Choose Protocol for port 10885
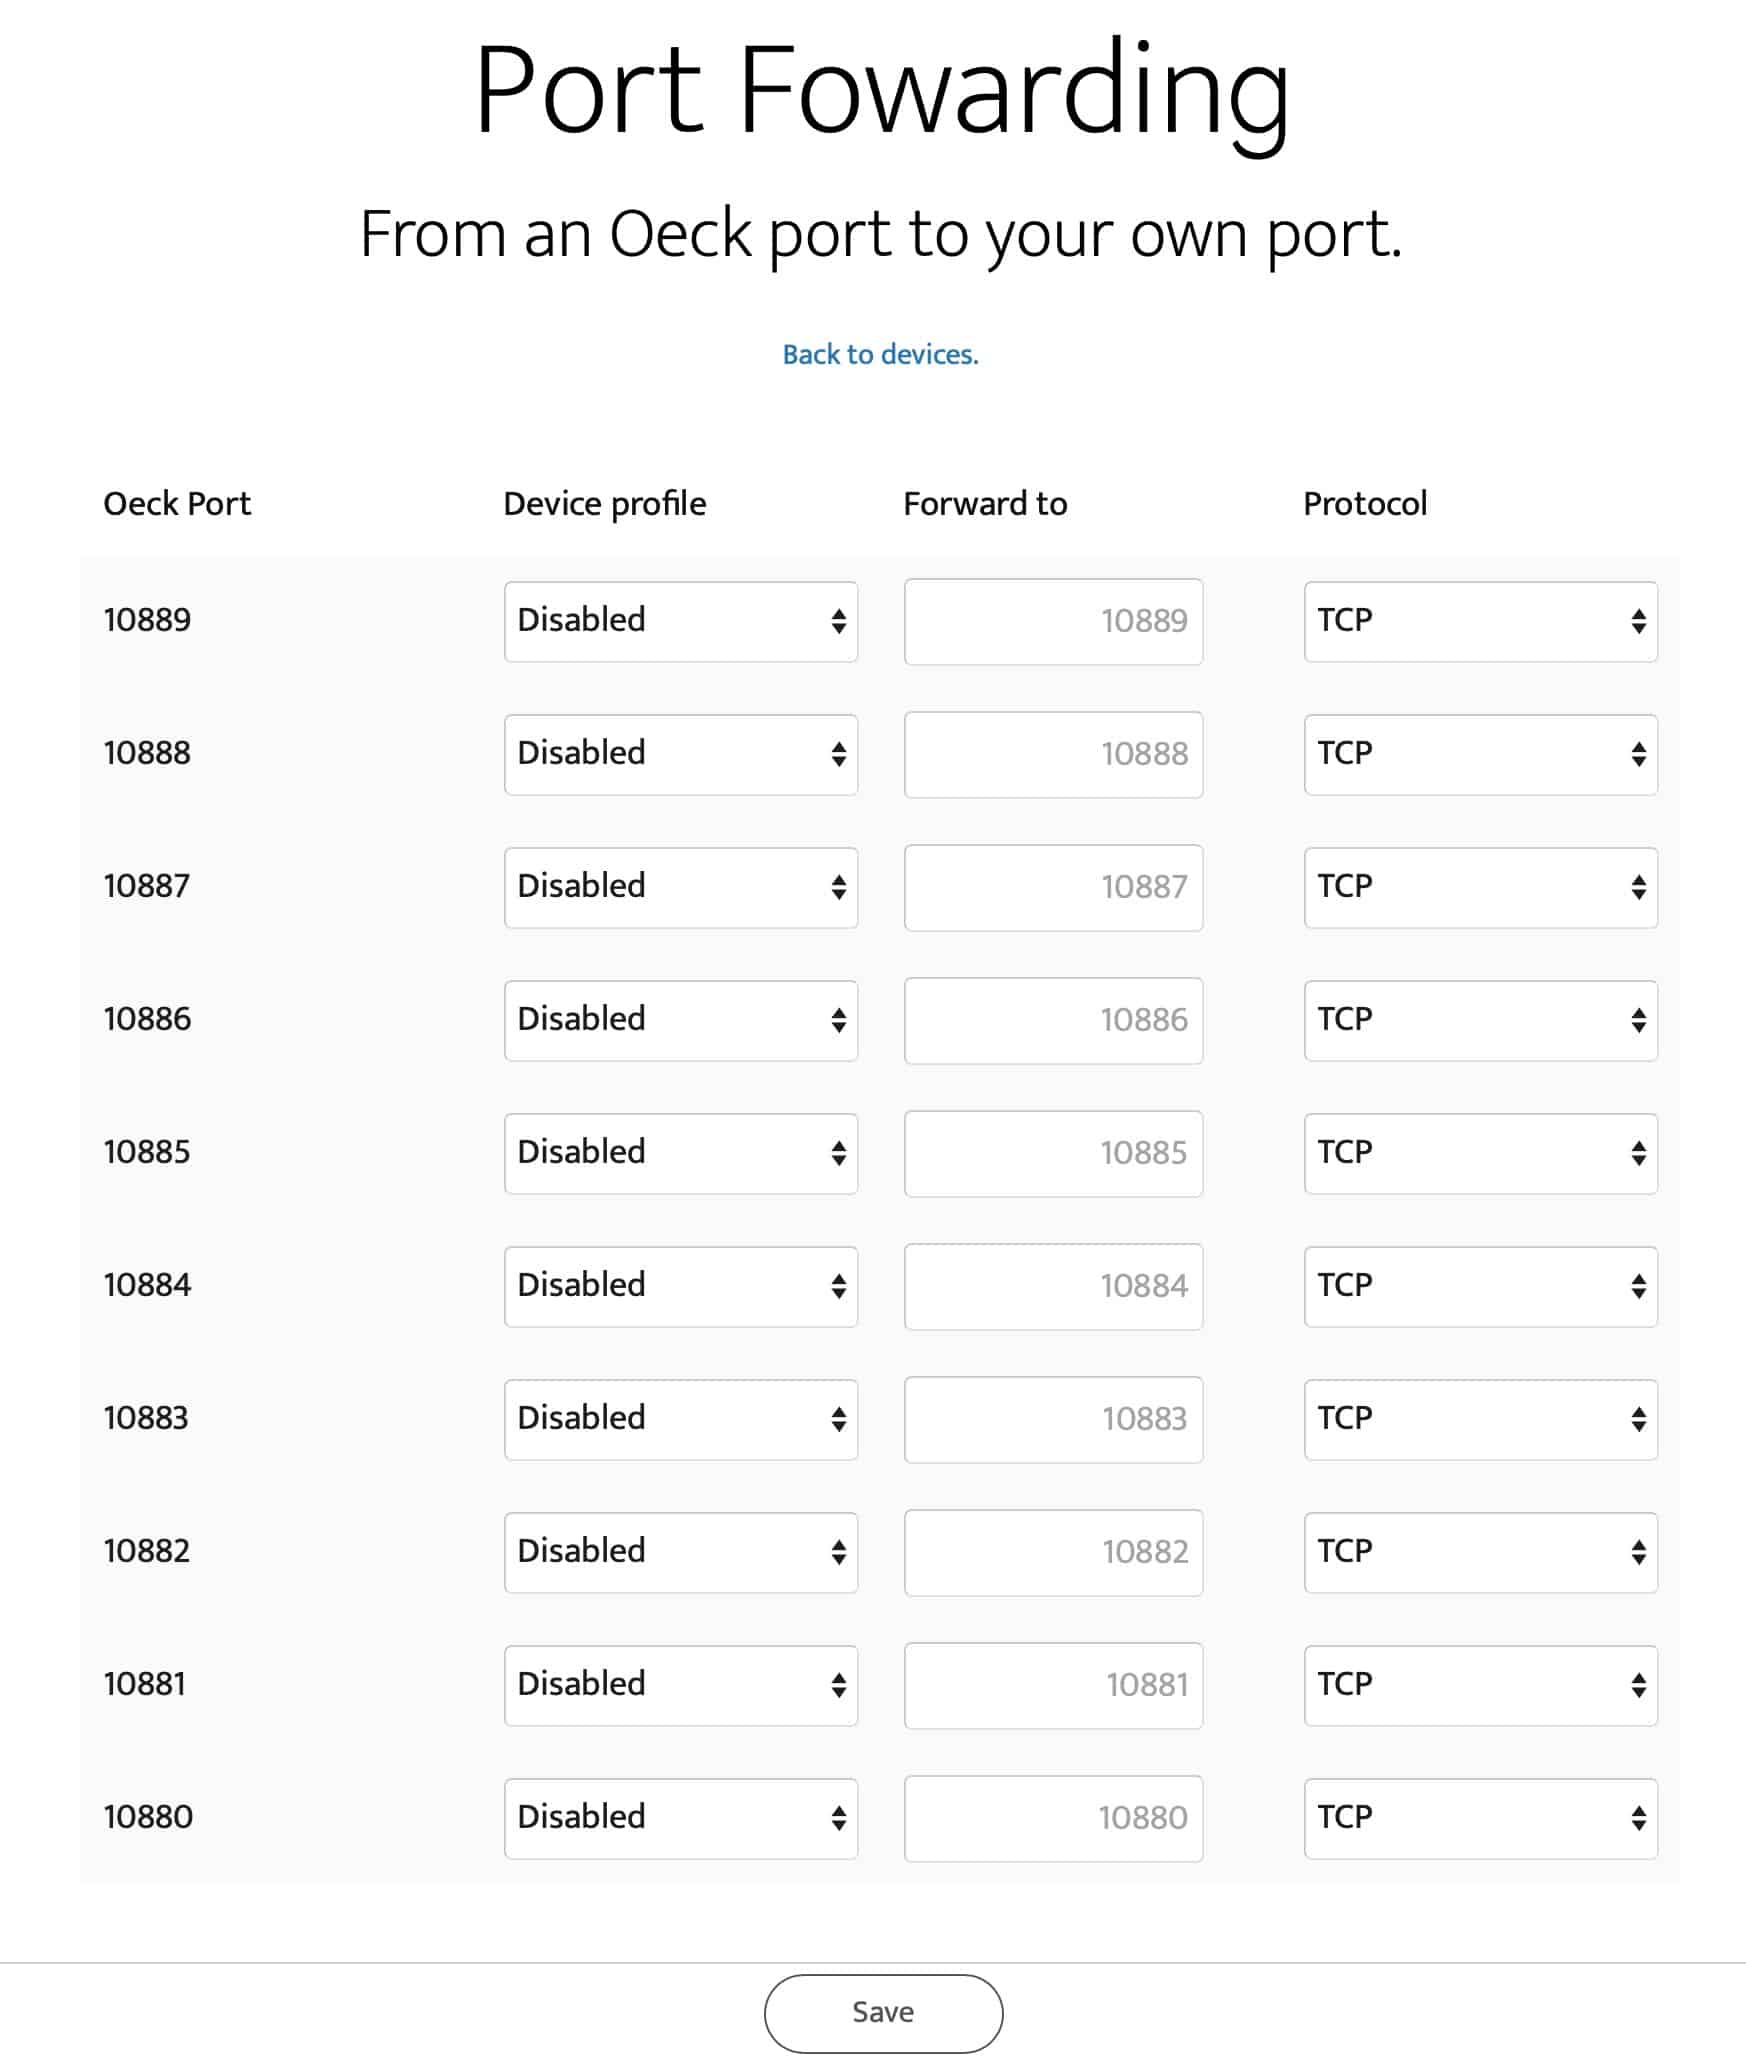This screenshot has width=1746, height=2072. tap(1481, 1153)
